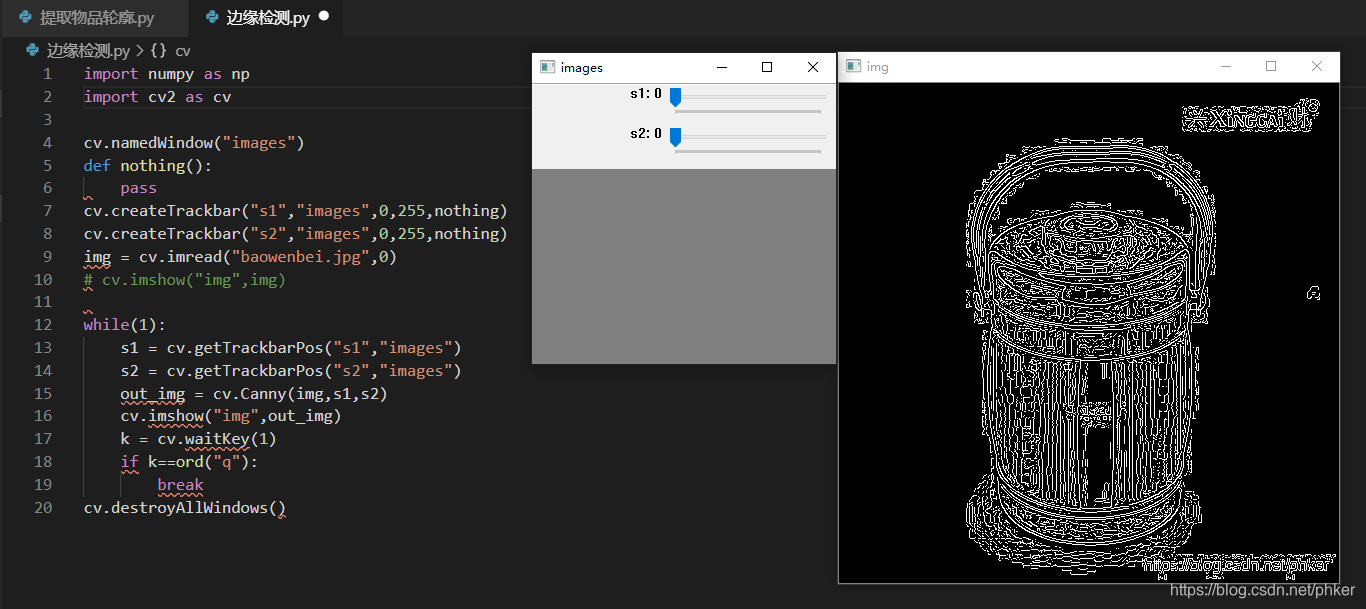The height and width of the screenshot is (609, 1366).
Task: Click the slider thumb for s2 trackbar
Action: [675, 137]
